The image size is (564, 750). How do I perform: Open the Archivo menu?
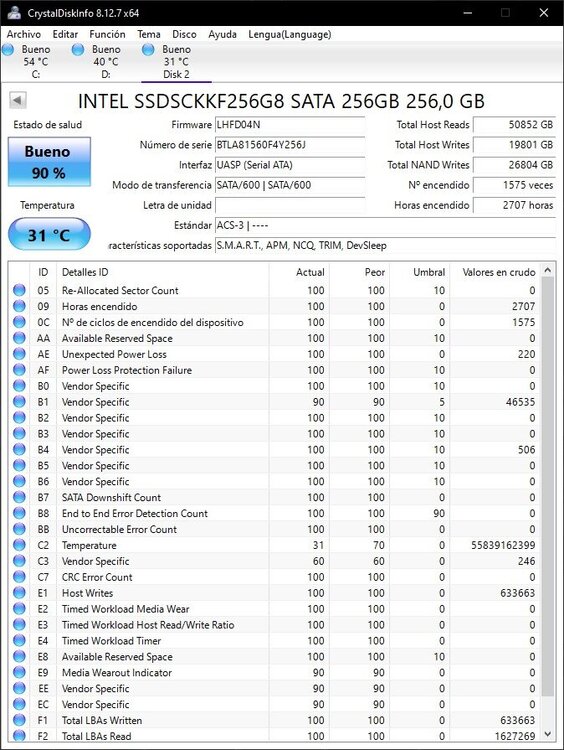click(x=23, y=34)
